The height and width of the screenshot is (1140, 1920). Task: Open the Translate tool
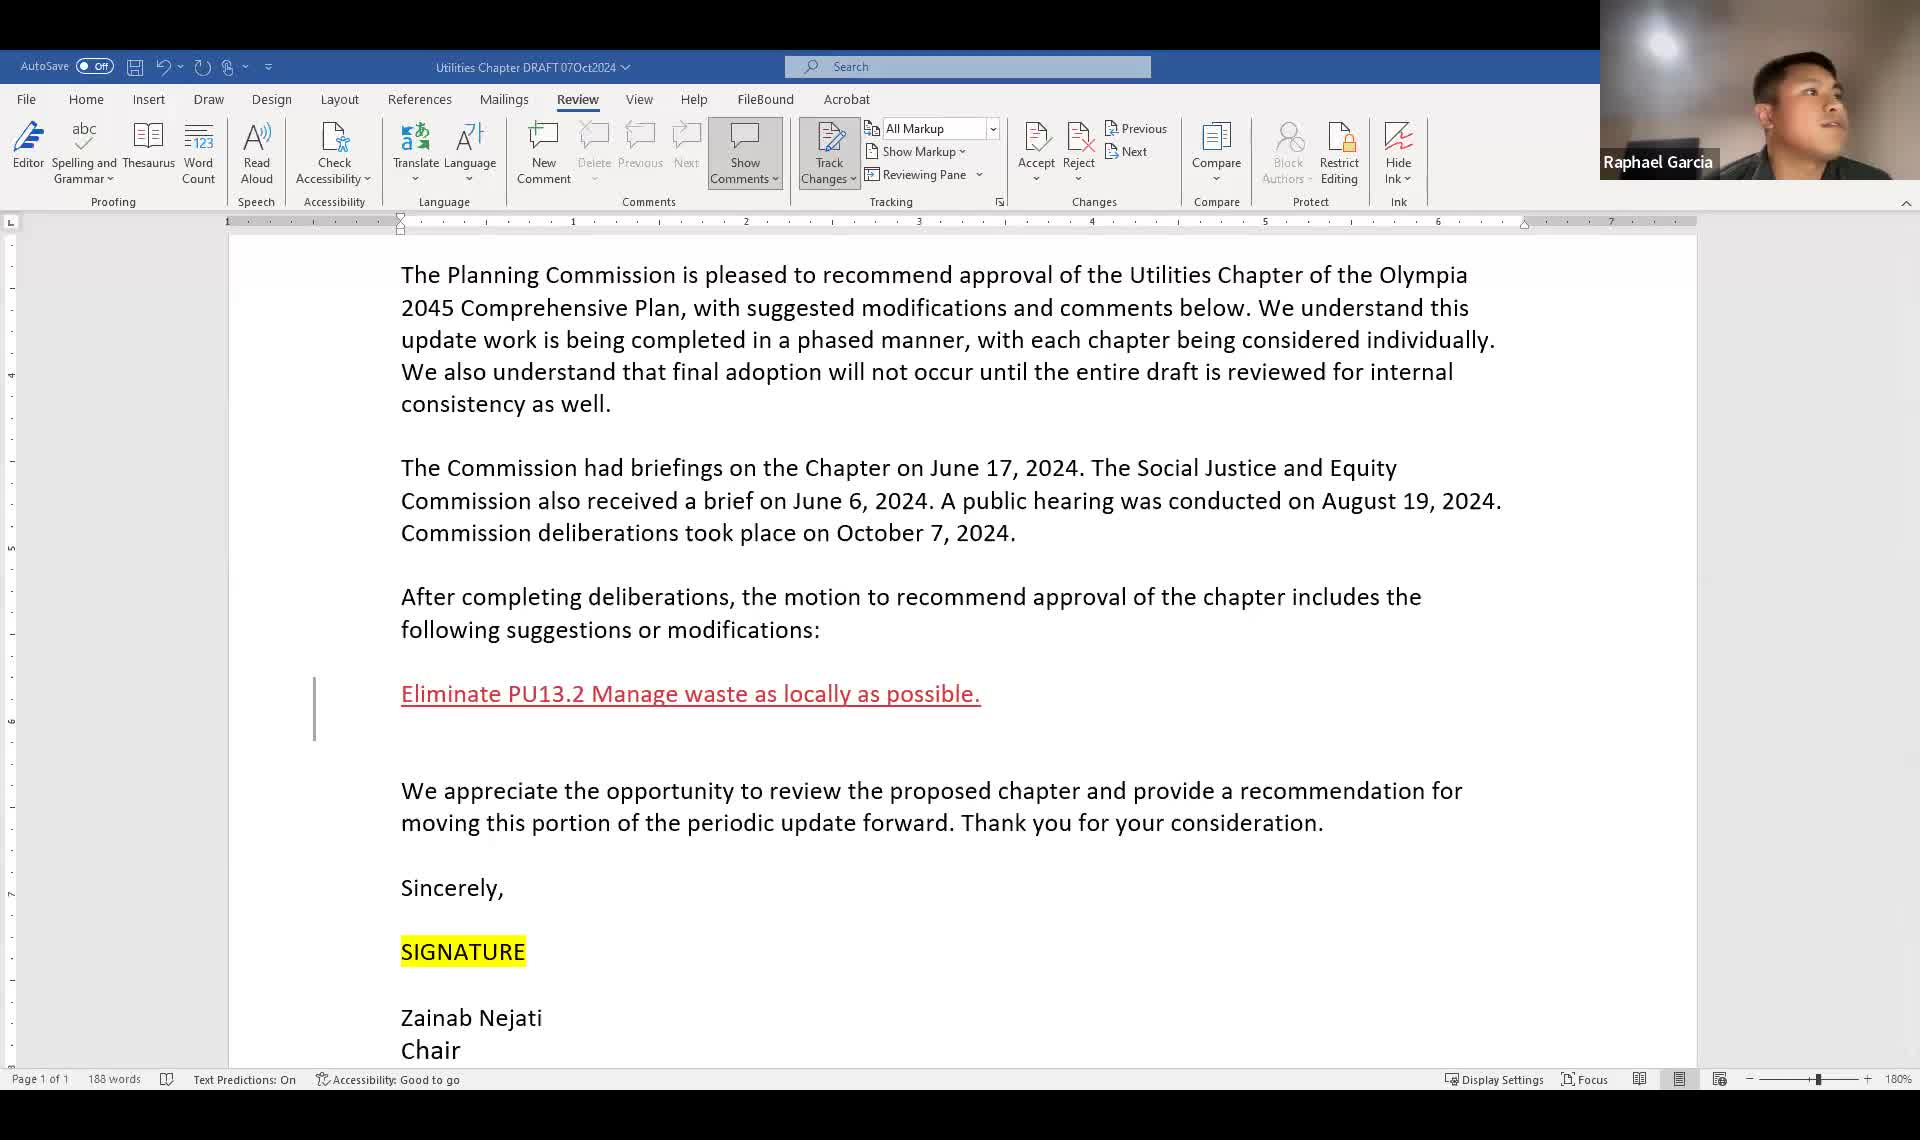415,145
